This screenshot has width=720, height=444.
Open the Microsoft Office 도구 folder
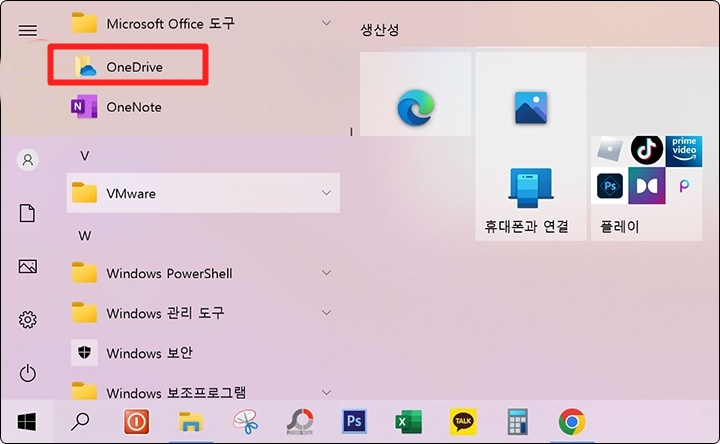[203, 23]
